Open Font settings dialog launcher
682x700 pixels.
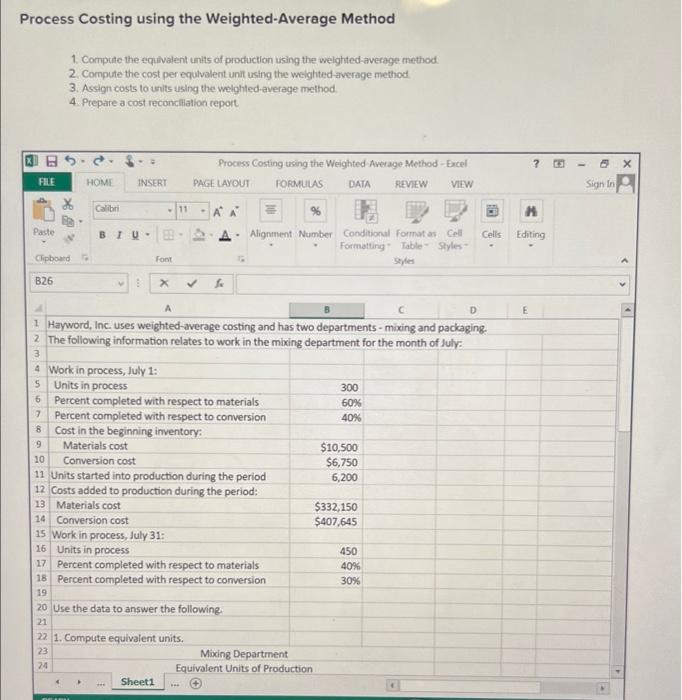[241, 258]
